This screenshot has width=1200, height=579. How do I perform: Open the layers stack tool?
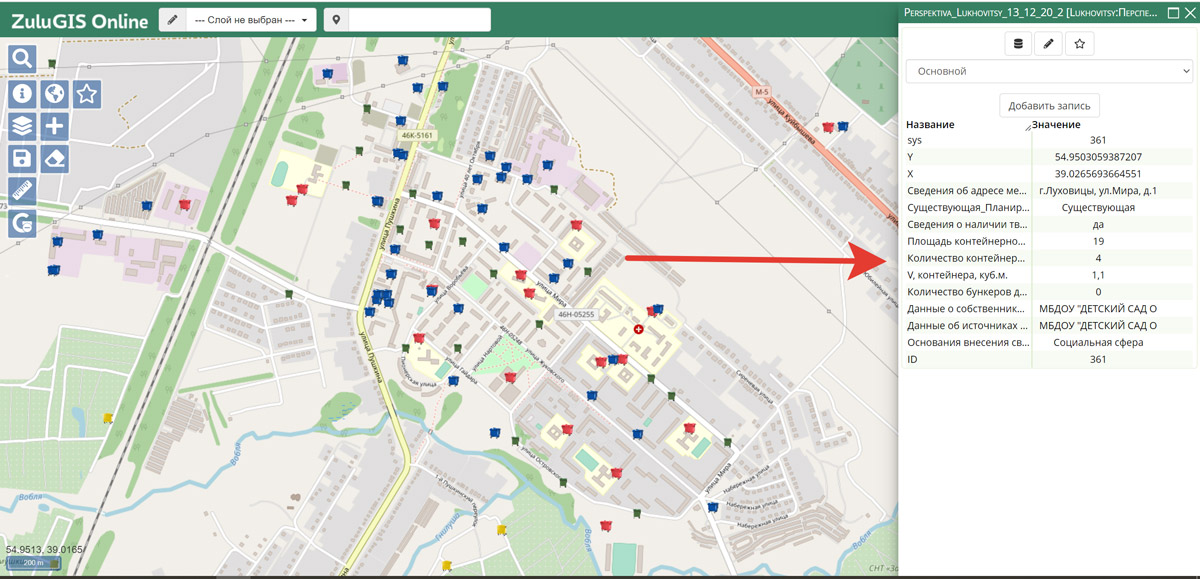23,126
